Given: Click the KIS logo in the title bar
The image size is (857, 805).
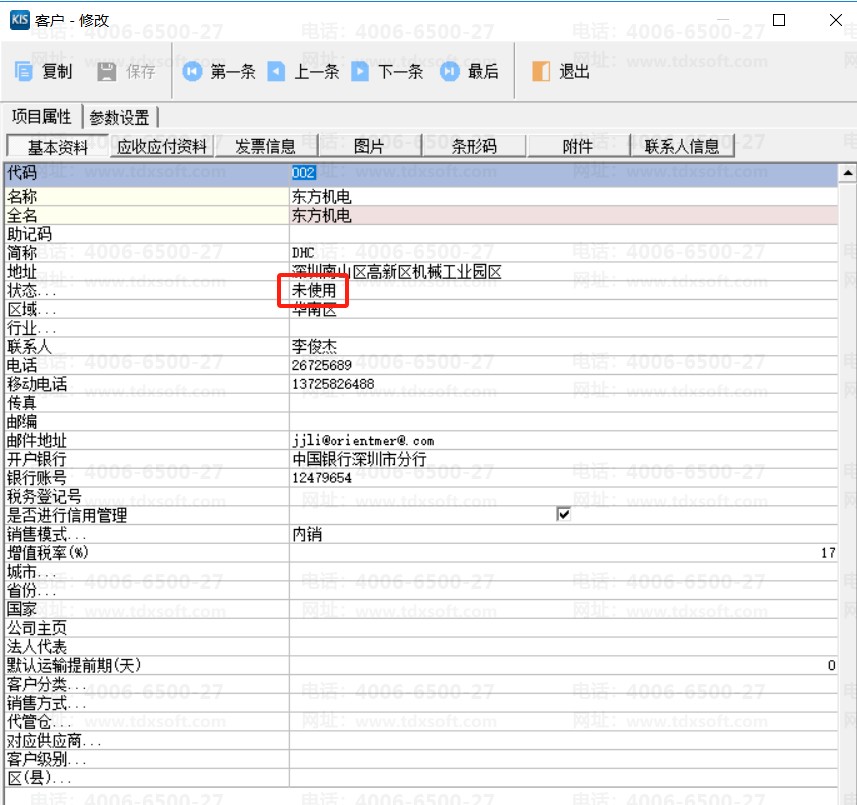Looking at the screenshot, I should tap(18, 18).
